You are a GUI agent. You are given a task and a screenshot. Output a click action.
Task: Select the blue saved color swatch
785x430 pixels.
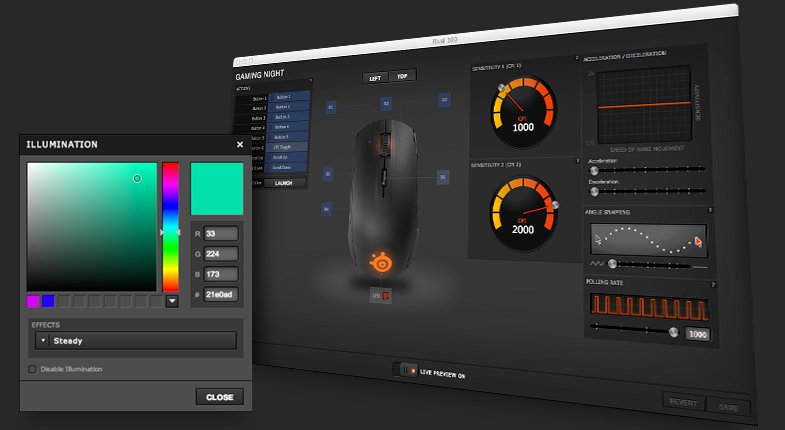(48, 301)
